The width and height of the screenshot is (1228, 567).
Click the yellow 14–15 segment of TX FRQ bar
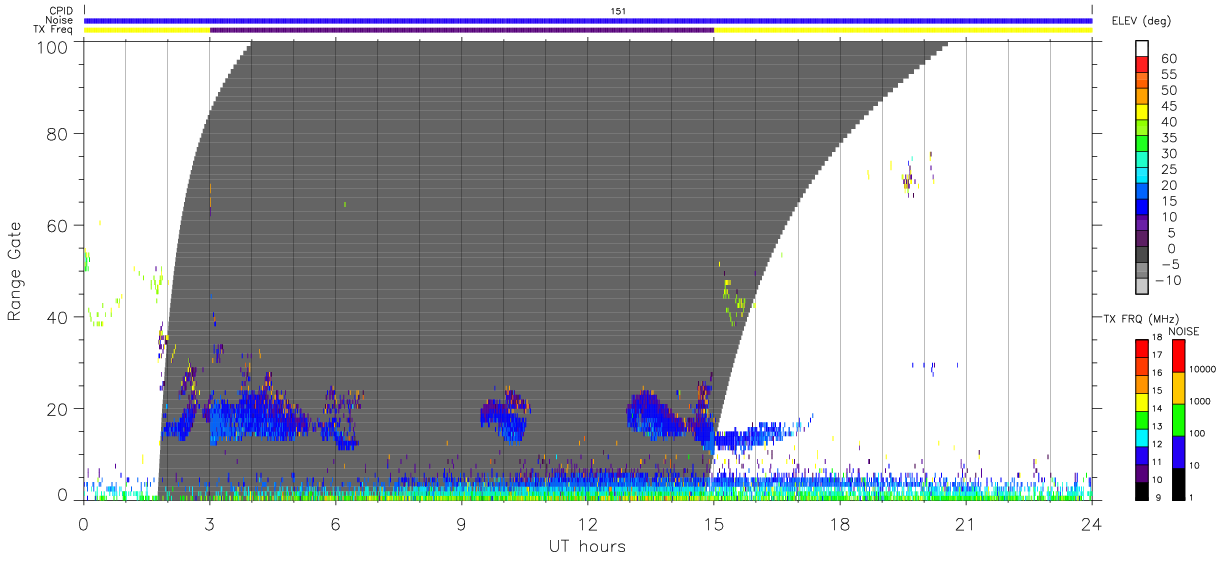(1142, 401)
